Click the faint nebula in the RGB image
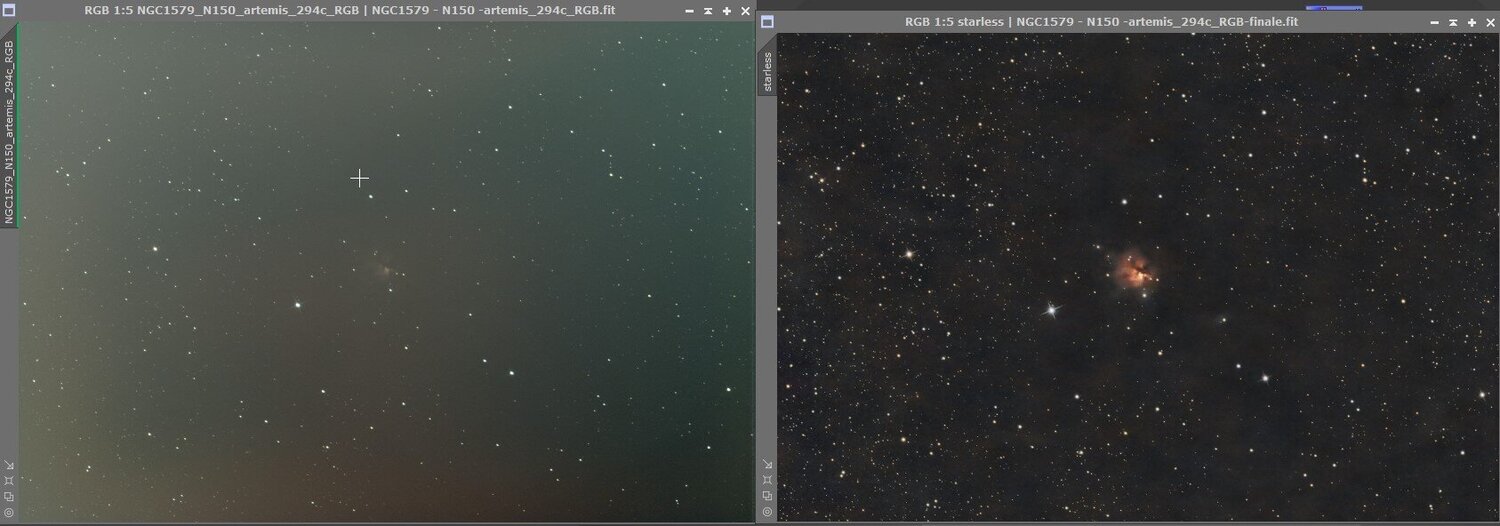Image resolution: width=1500 pixels, height=526 pixels. point(385,269)
